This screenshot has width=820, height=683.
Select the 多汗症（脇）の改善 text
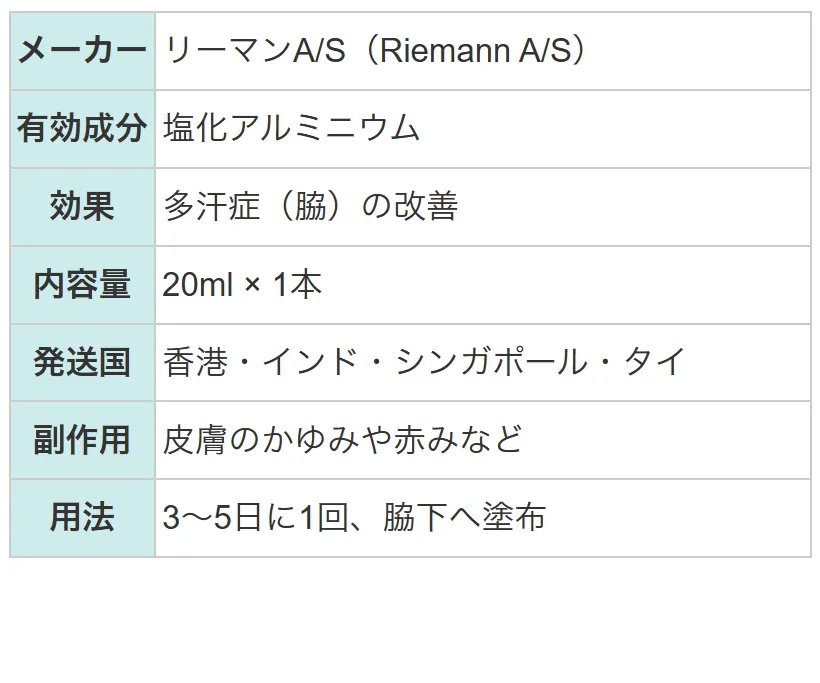click(x=311, y=206)
